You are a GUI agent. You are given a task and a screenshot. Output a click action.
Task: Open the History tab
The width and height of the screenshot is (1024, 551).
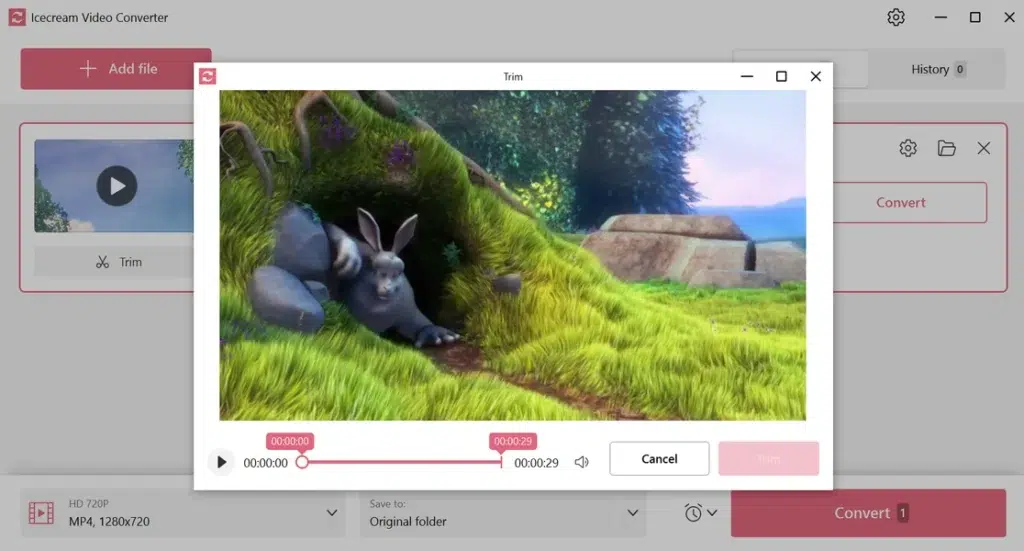click(937, 69)
